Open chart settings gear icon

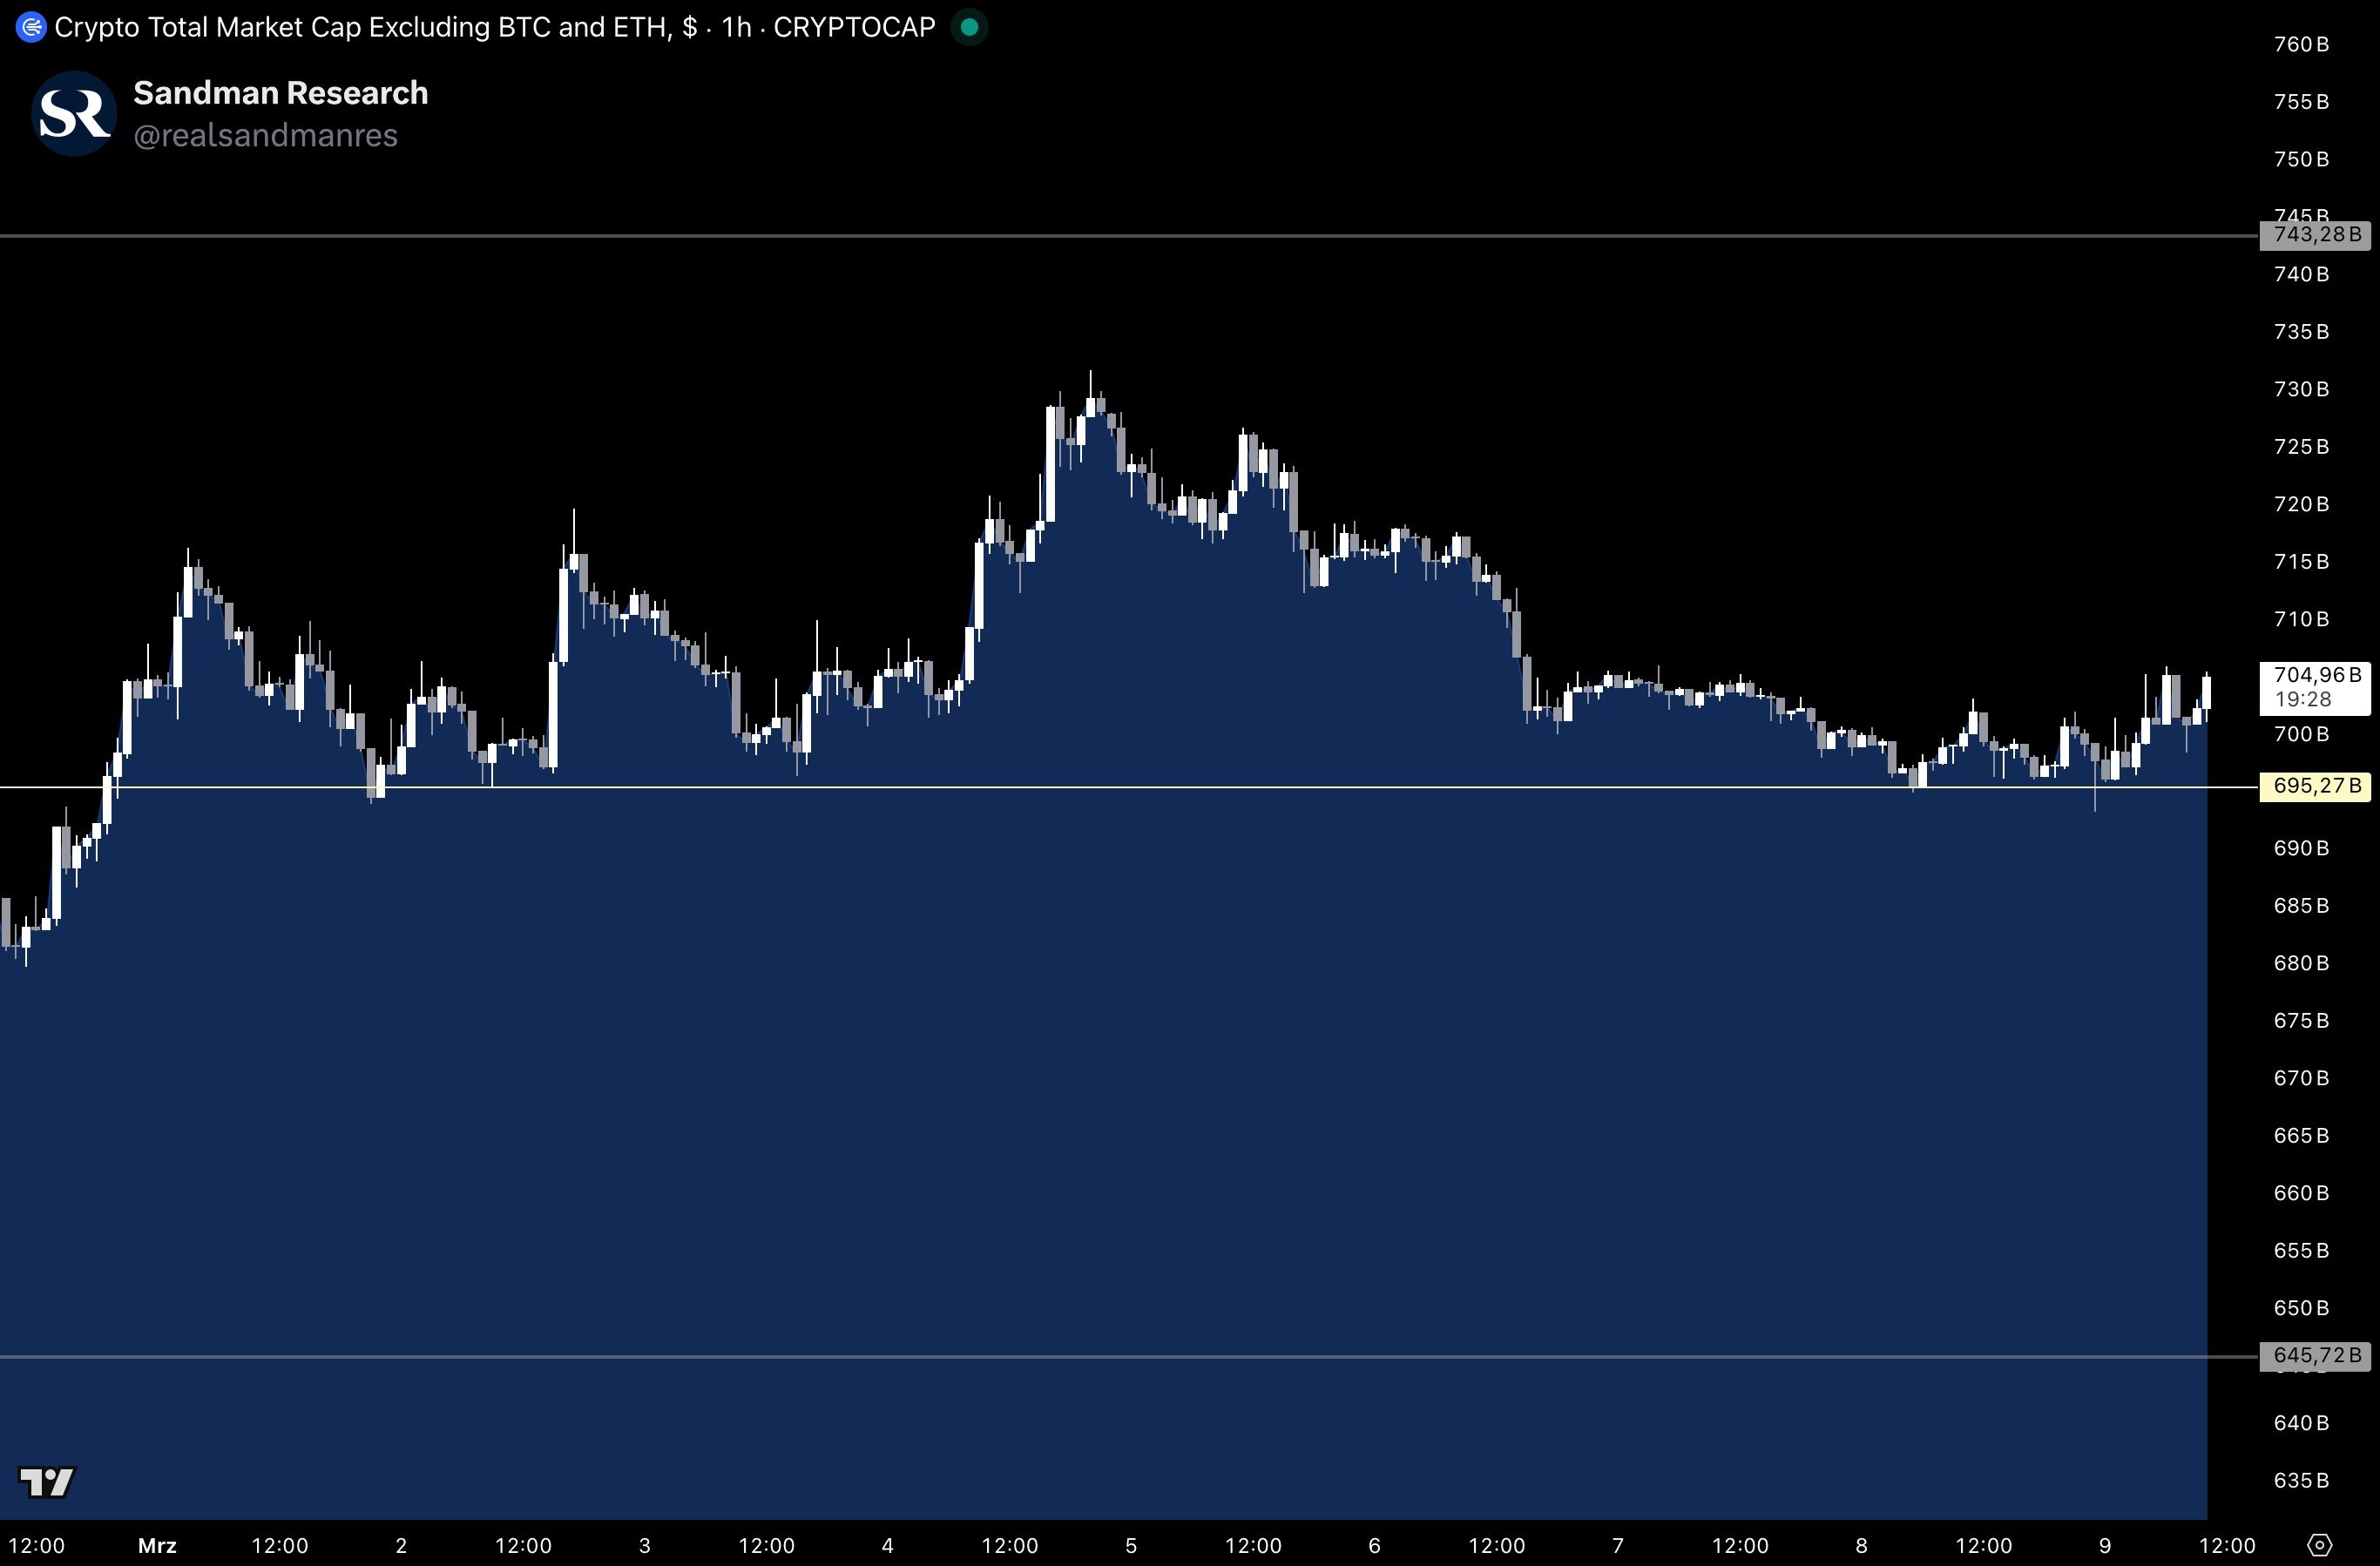click(2321, 1545)
